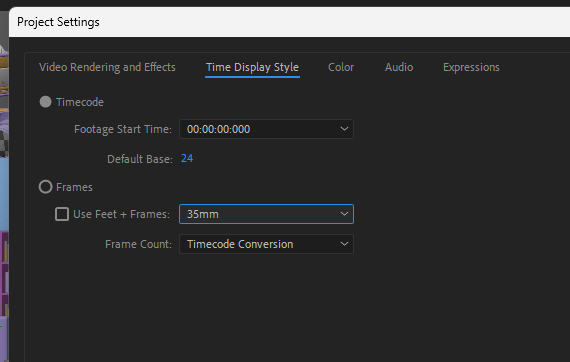Click the Default Base label

pos(140,159)
